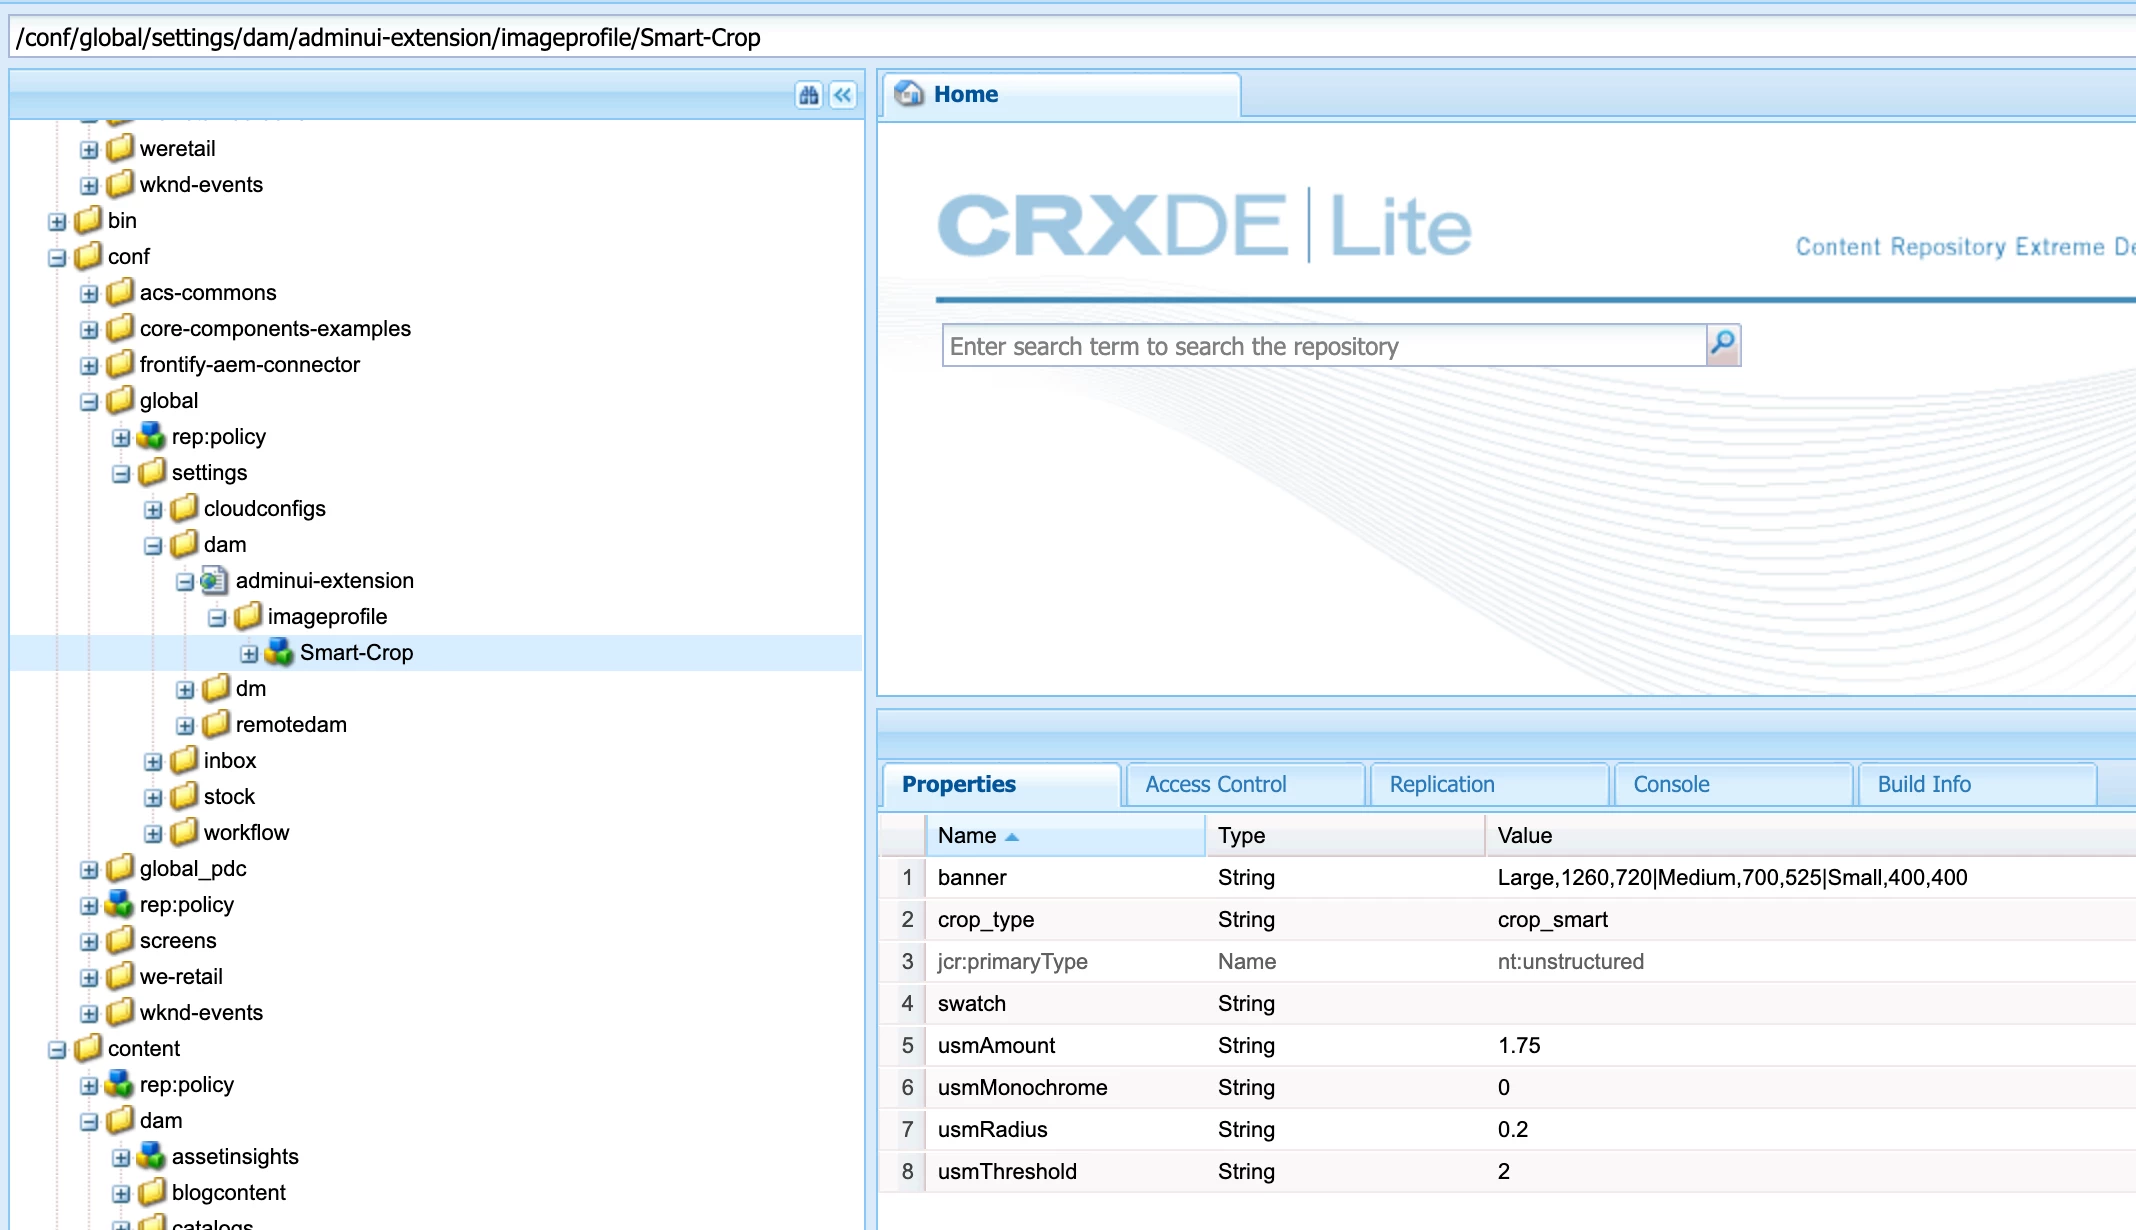
Task: Click the Smart-Crop node icon
Action: (x=279, y=652)
